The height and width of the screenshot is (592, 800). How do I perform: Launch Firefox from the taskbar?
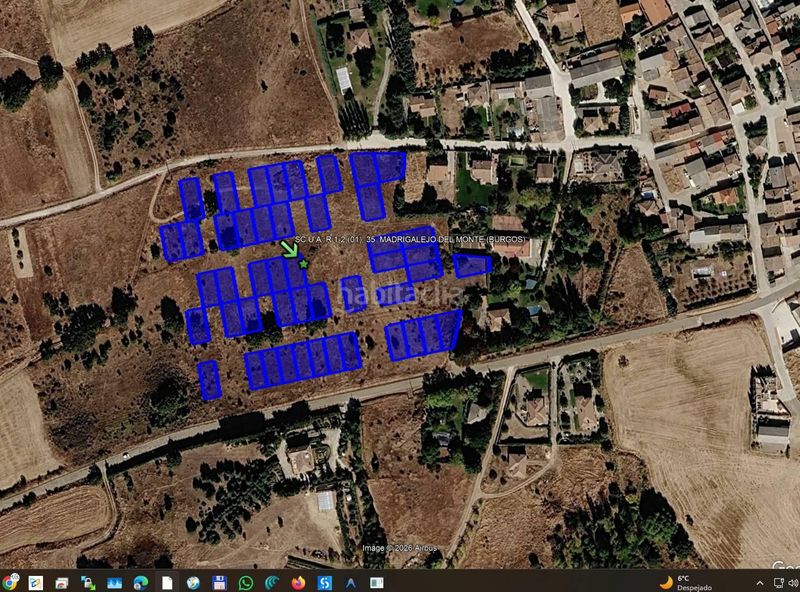(x=298, y=583)
